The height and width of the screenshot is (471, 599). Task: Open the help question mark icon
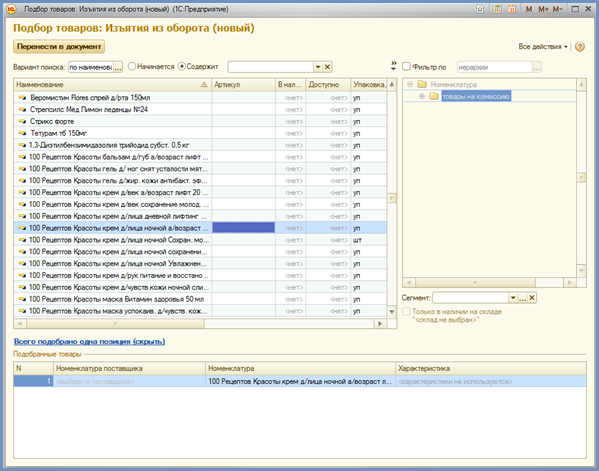(x=580, y=47)
